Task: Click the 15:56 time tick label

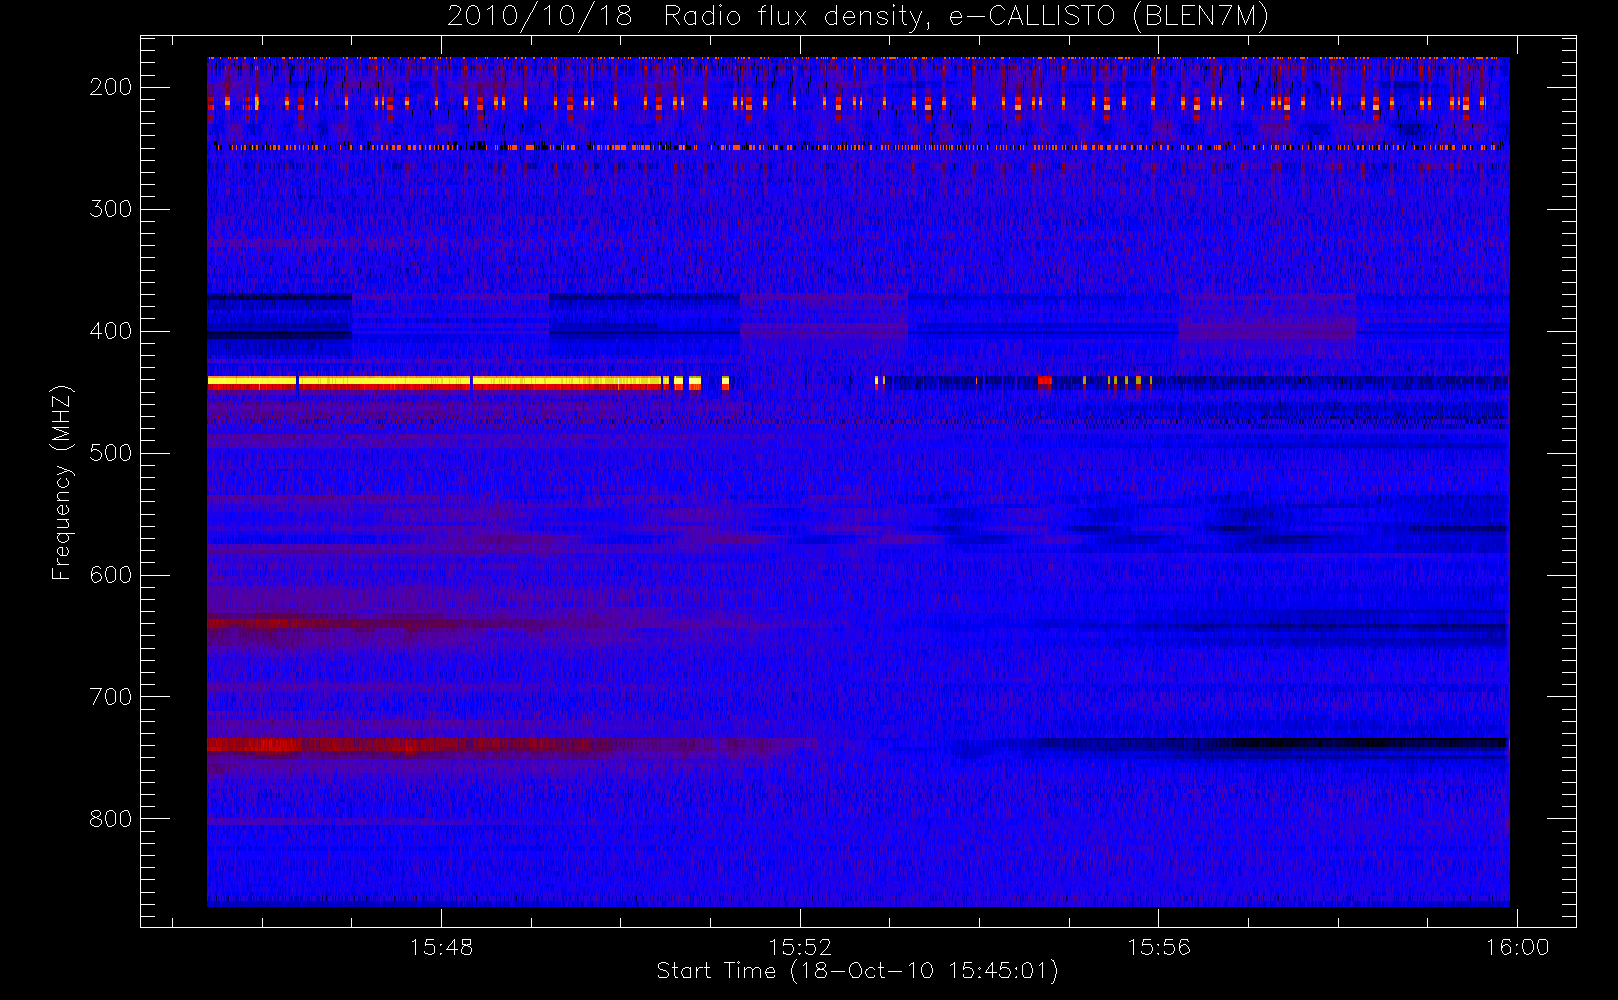Action: 1159,947
